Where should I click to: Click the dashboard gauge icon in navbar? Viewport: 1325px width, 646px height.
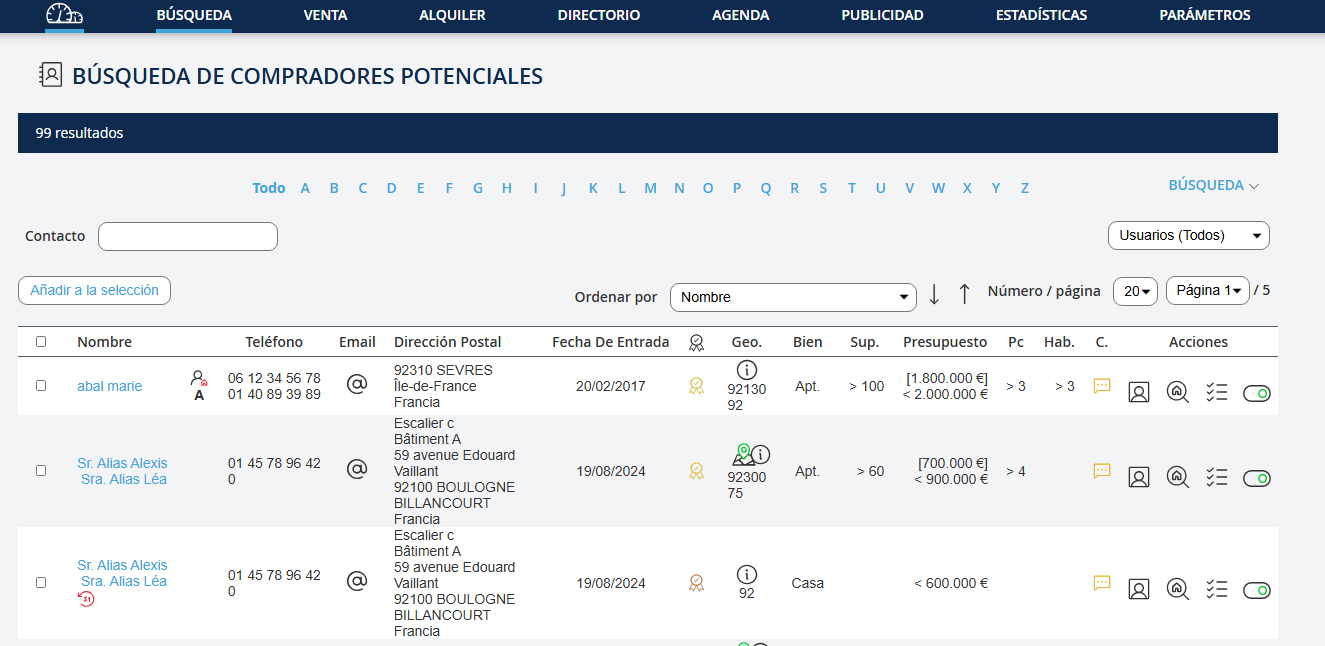click(x=64, y=15)
